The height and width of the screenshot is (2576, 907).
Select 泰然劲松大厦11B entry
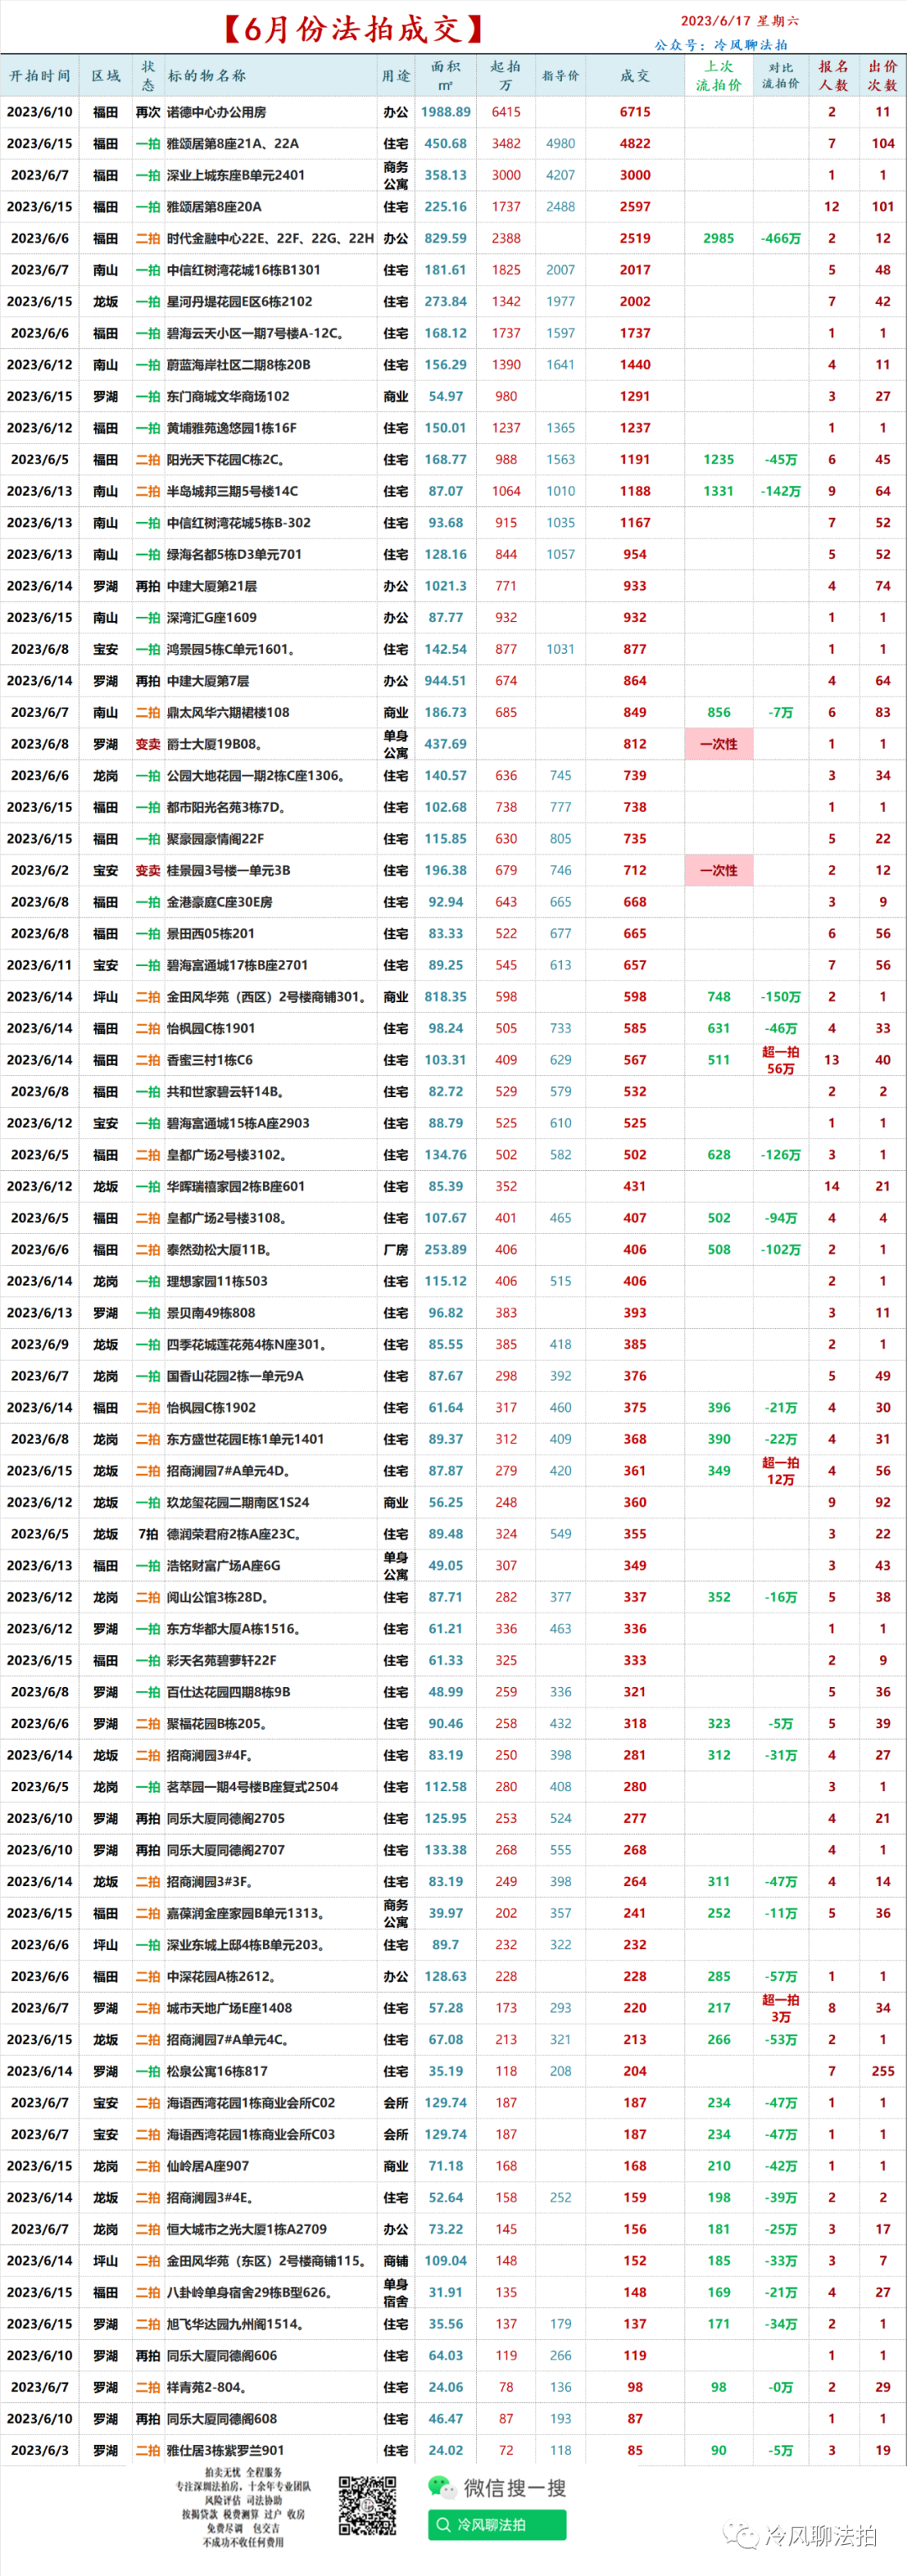(x=219, y=1249)
